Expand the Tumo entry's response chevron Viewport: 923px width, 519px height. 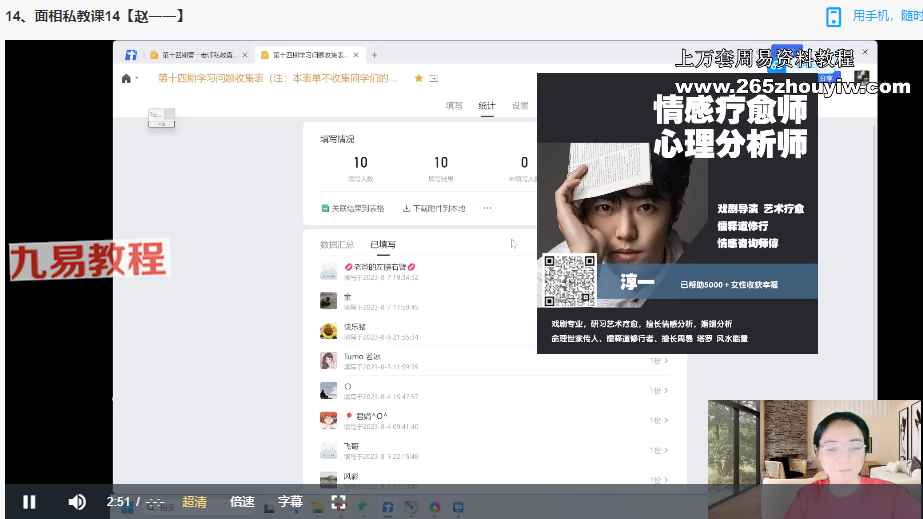tap(666, 360)
